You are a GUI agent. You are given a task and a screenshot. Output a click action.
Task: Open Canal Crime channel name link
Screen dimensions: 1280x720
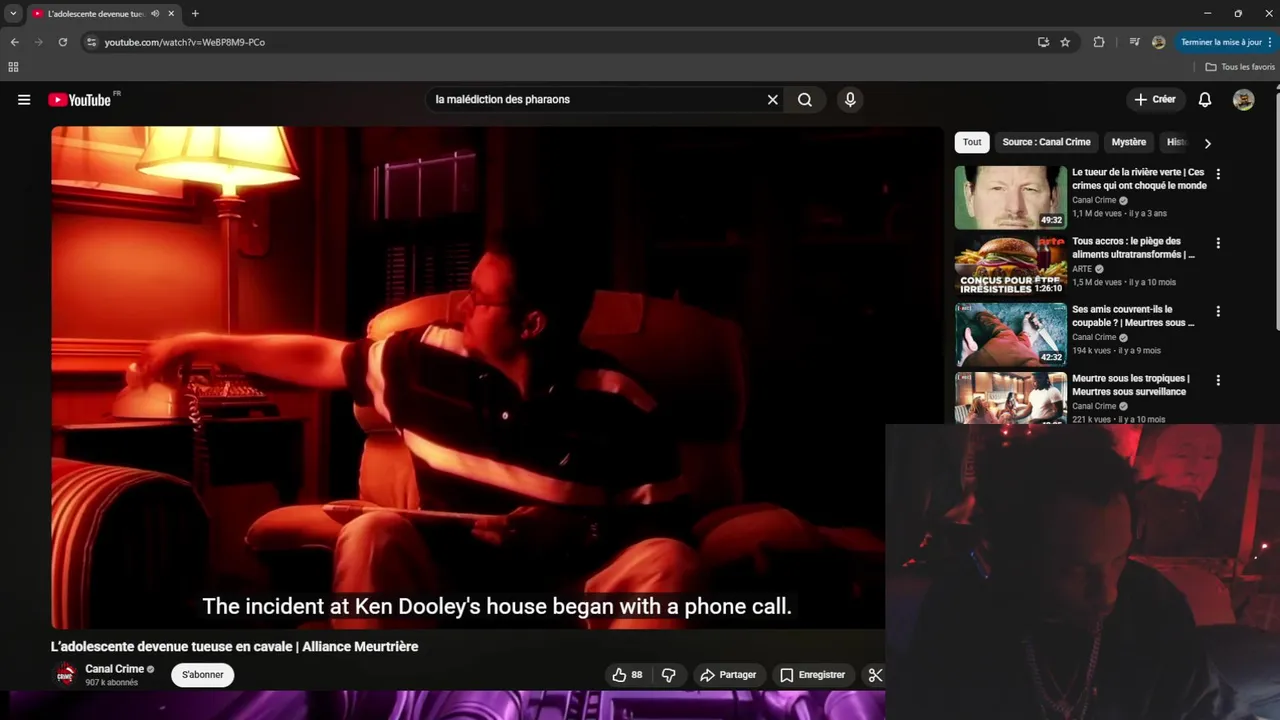tap(114, 669)
